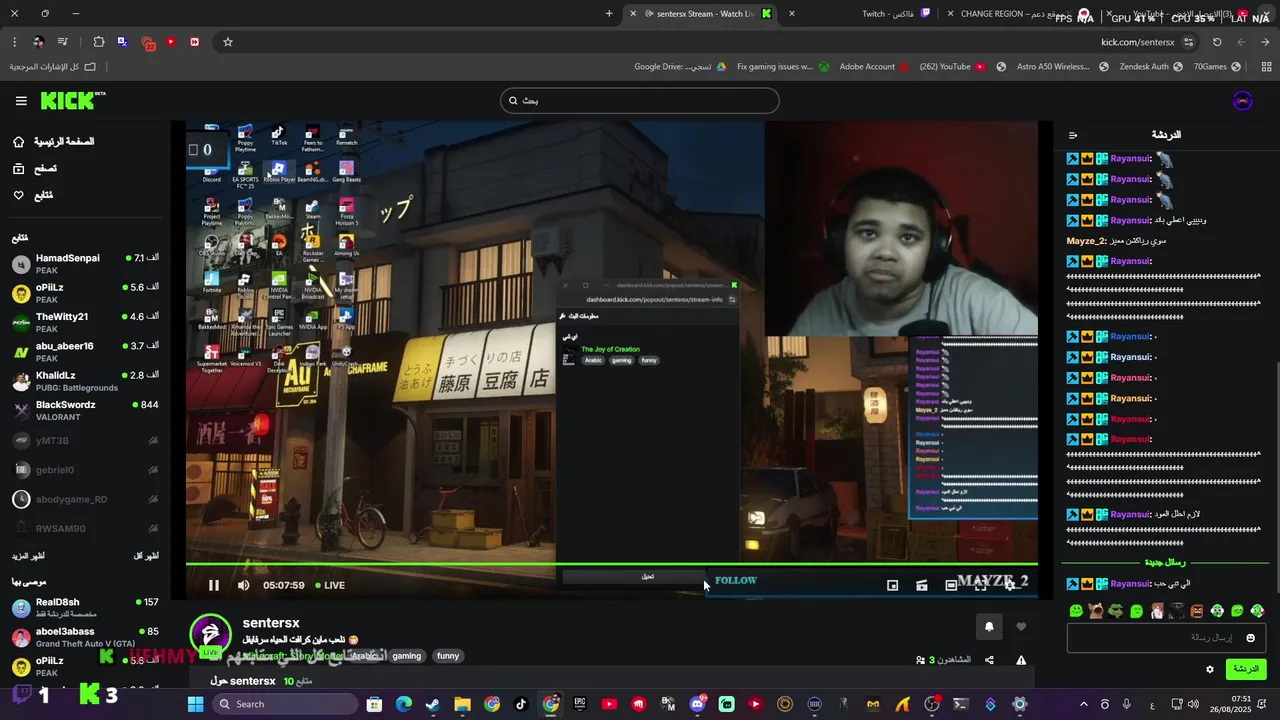The image size is (1280, 720).
Task: Open File Explorer from taskbar
Action: coord(462,704)
